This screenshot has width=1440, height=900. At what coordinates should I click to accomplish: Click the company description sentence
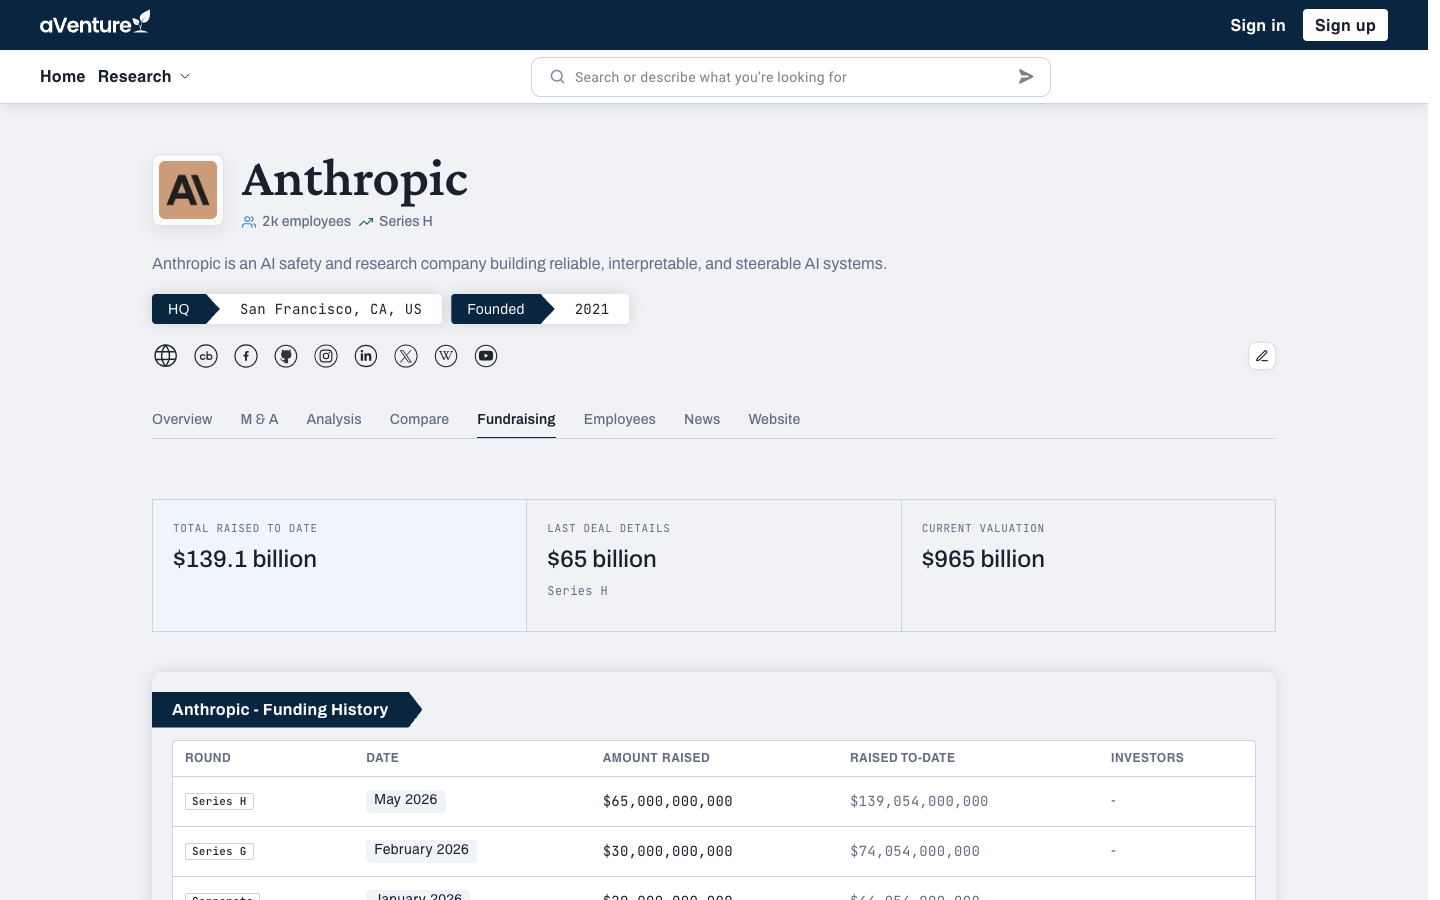[519, 264]
